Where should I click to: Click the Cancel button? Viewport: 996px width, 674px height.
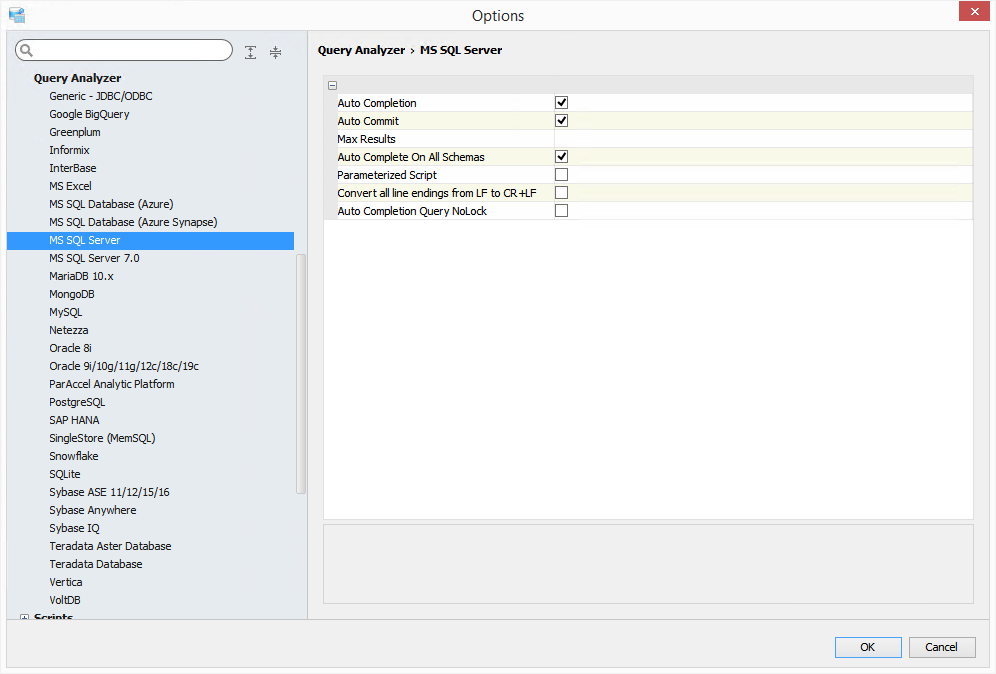pos(941,647)
